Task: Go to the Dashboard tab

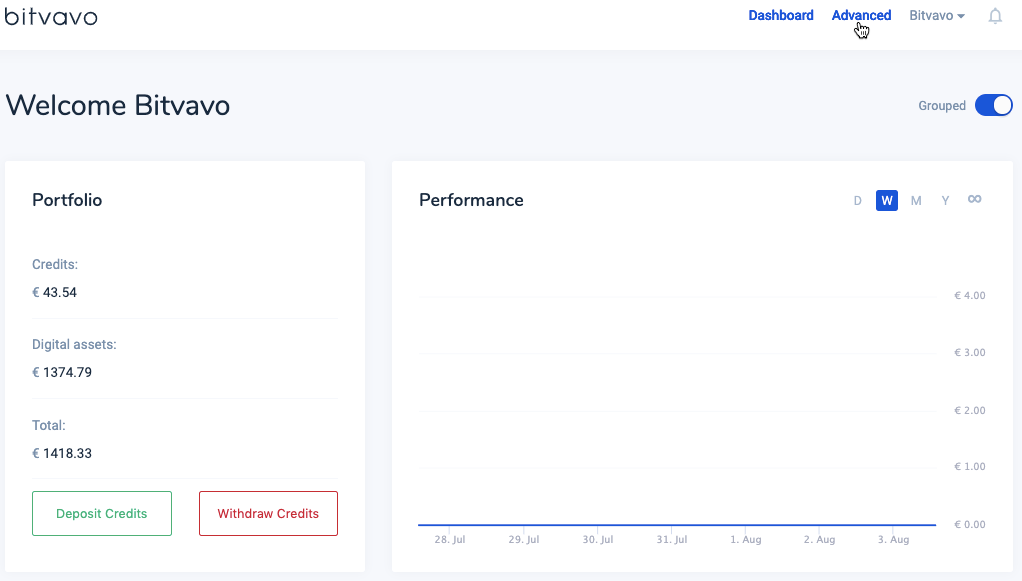Action: [x=780, y=16]
